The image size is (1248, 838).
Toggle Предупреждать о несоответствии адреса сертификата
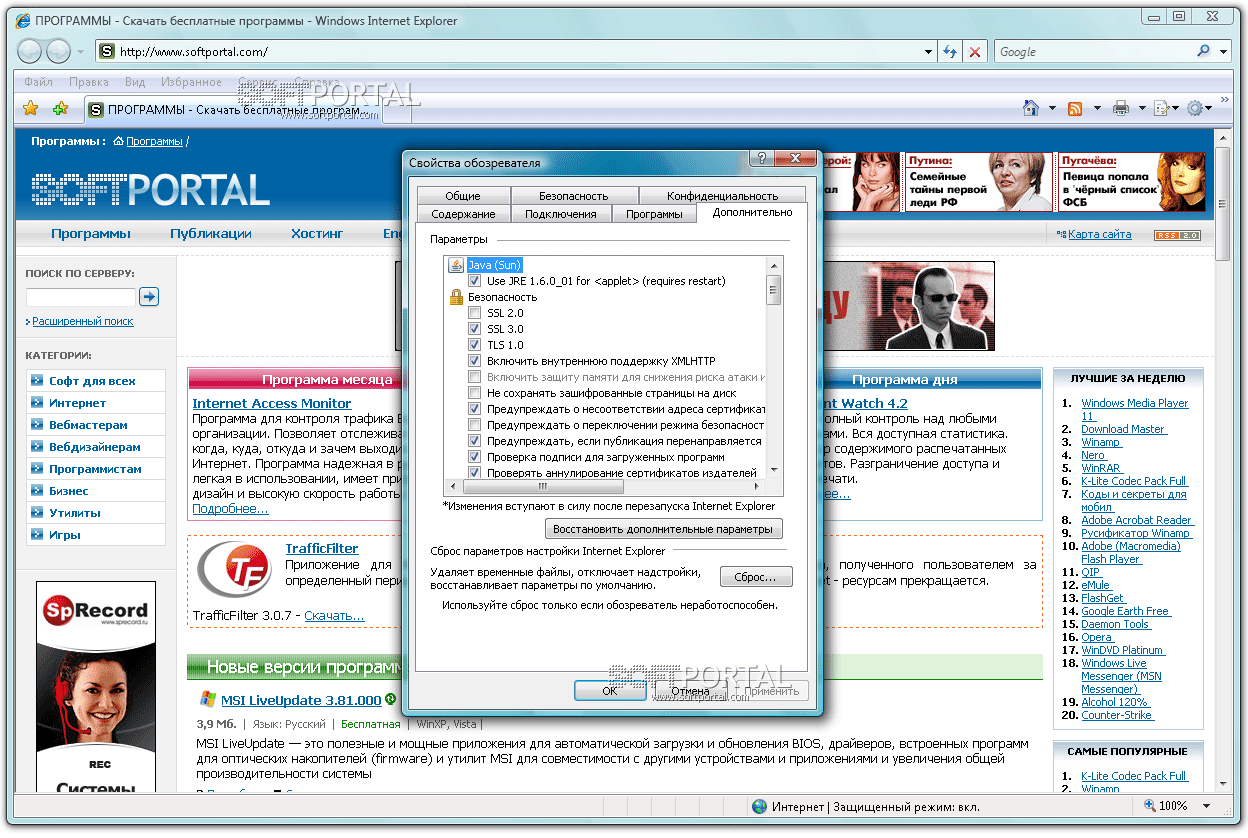tap(475, 409)
